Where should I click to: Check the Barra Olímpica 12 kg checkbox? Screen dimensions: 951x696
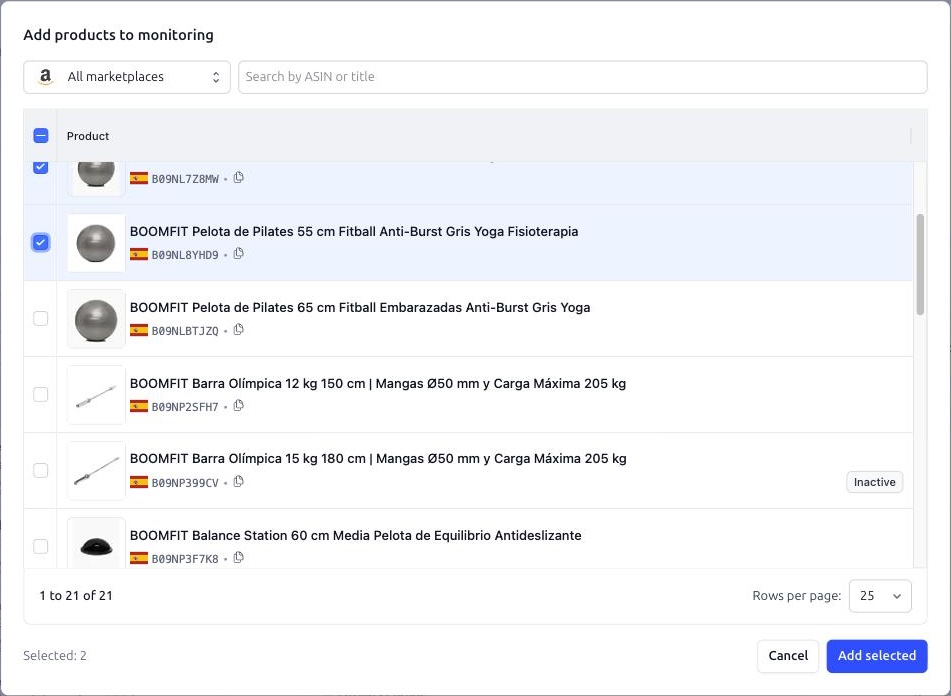click(41, 394)
